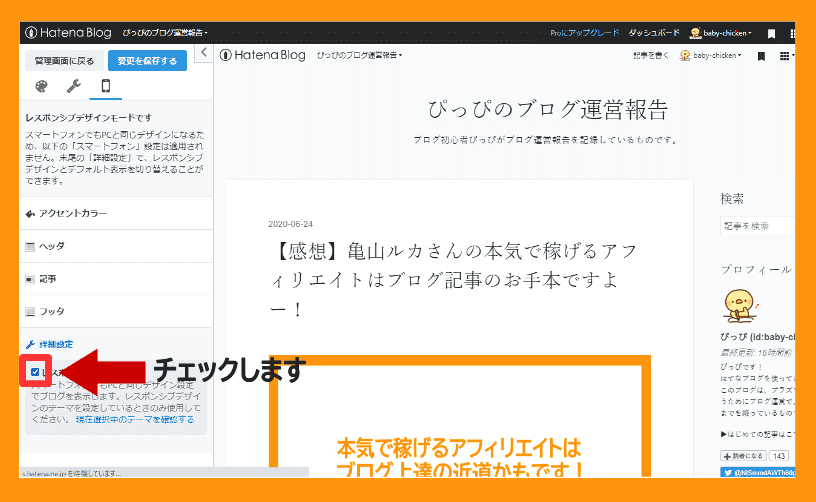Click 現在選択中のテーマを確認する link
This screenshot has height=502, width=816.
(135, 419)
